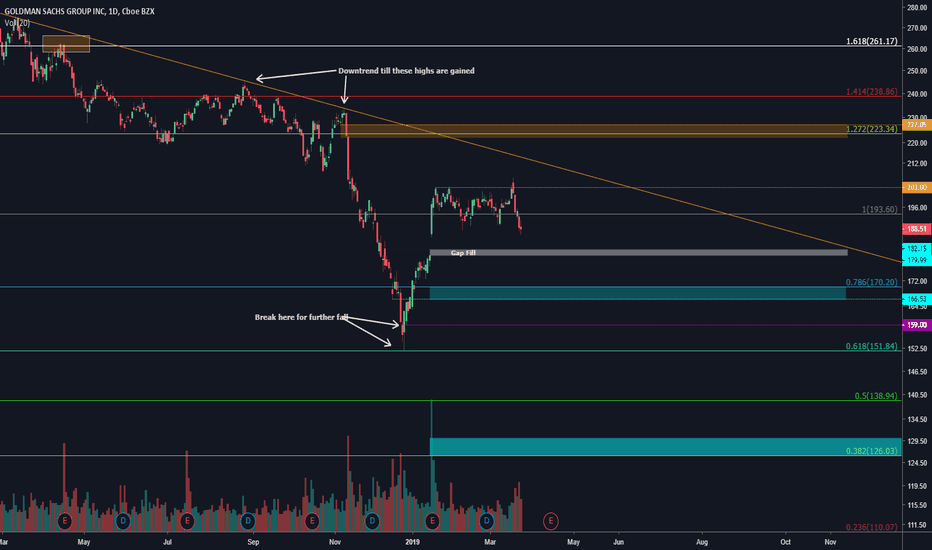The width and height of the screenshot is (932, 550).
Task: Click the Aug label on time axis
Action: [702, 542]
